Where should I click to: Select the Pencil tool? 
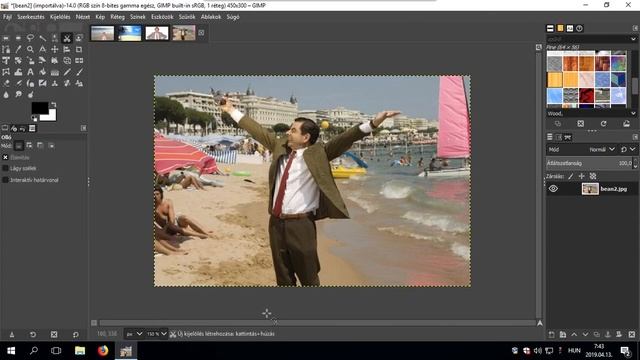pos(67,72)
